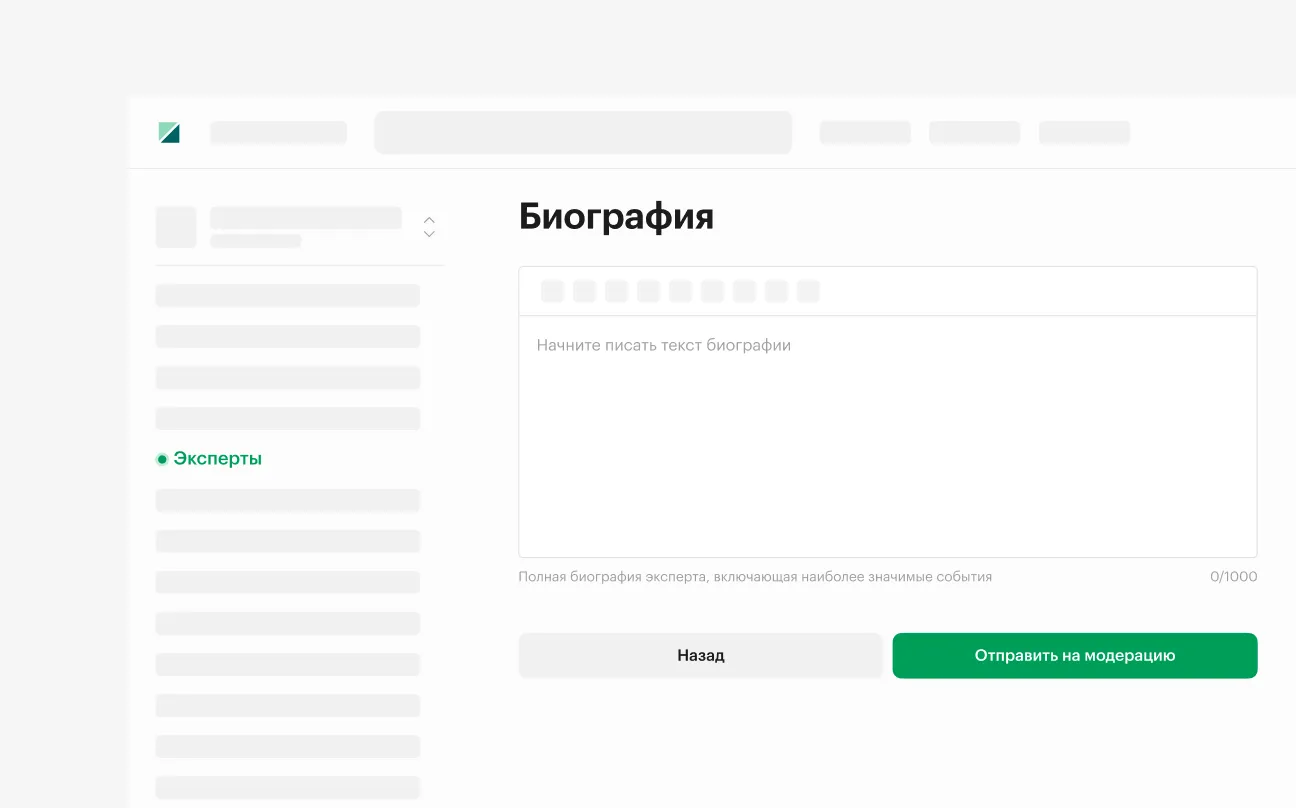
Task: Click the green logo icon in the header
Action: pos(169,131)
